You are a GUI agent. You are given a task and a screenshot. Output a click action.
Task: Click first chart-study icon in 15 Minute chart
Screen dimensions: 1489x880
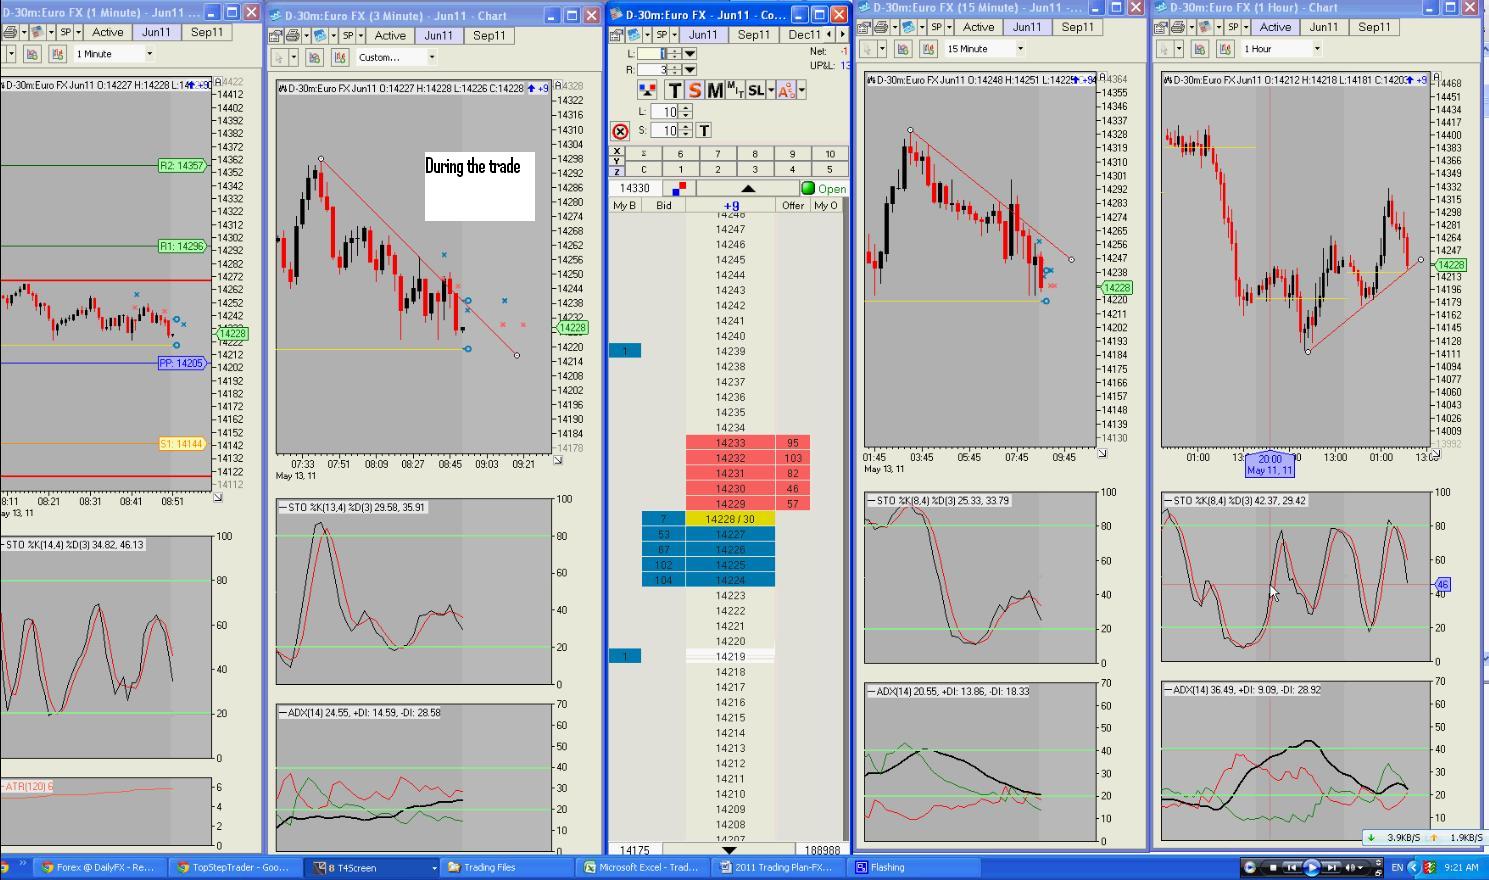point(903,49)
